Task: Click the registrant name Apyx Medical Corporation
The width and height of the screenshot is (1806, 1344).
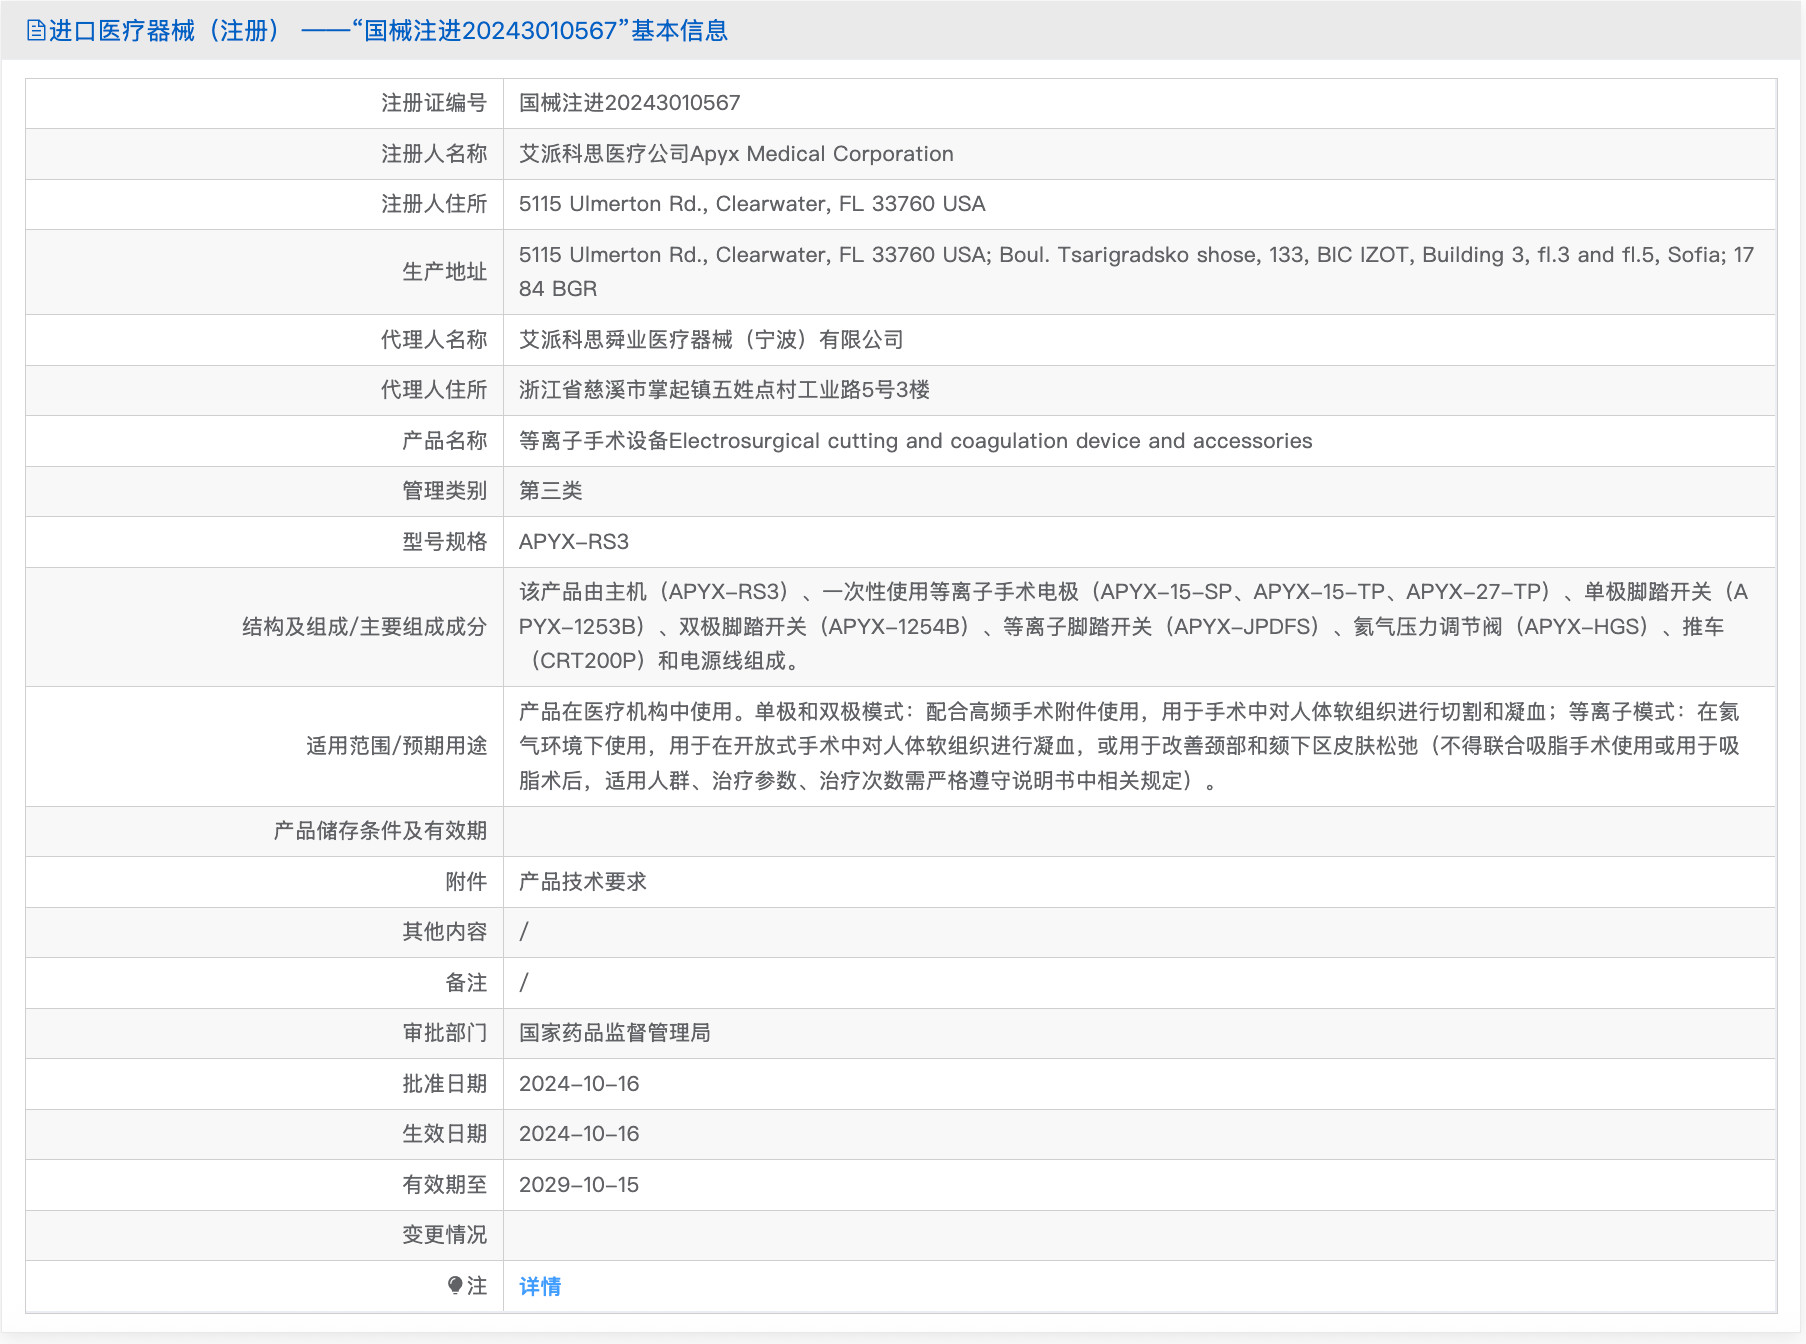Action: (x=736, y=154)
